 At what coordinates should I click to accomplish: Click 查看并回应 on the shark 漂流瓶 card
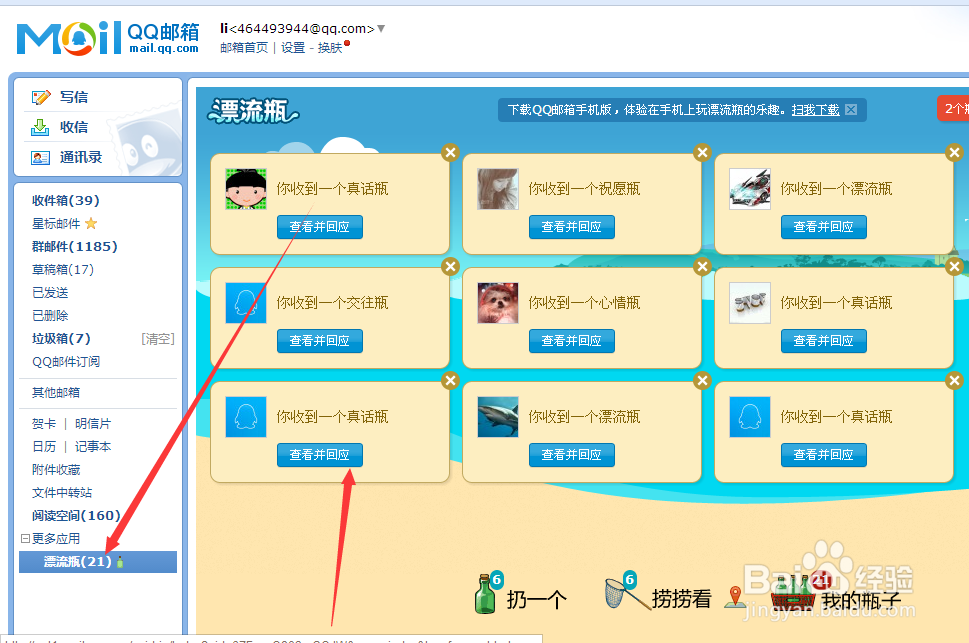point(572,455)
